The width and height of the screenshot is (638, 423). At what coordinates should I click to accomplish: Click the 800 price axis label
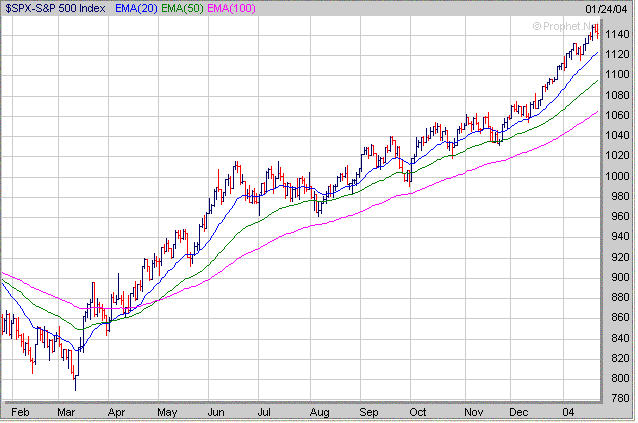click(x=620, y=378)
